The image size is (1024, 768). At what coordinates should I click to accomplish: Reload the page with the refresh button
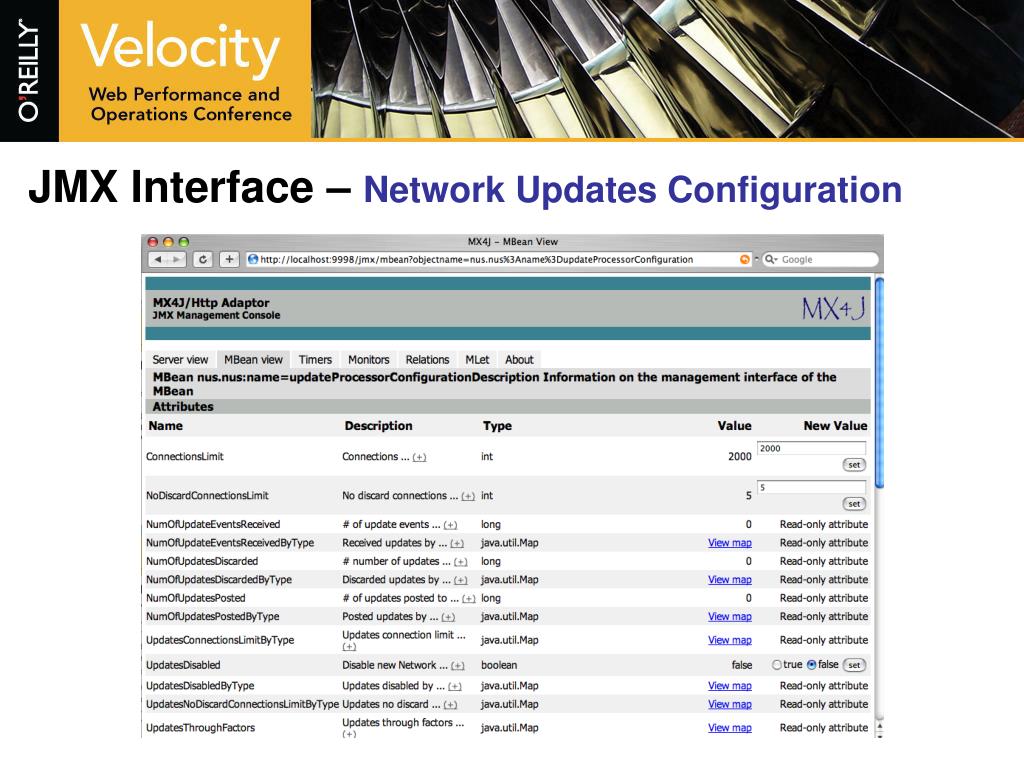point(204,260)
